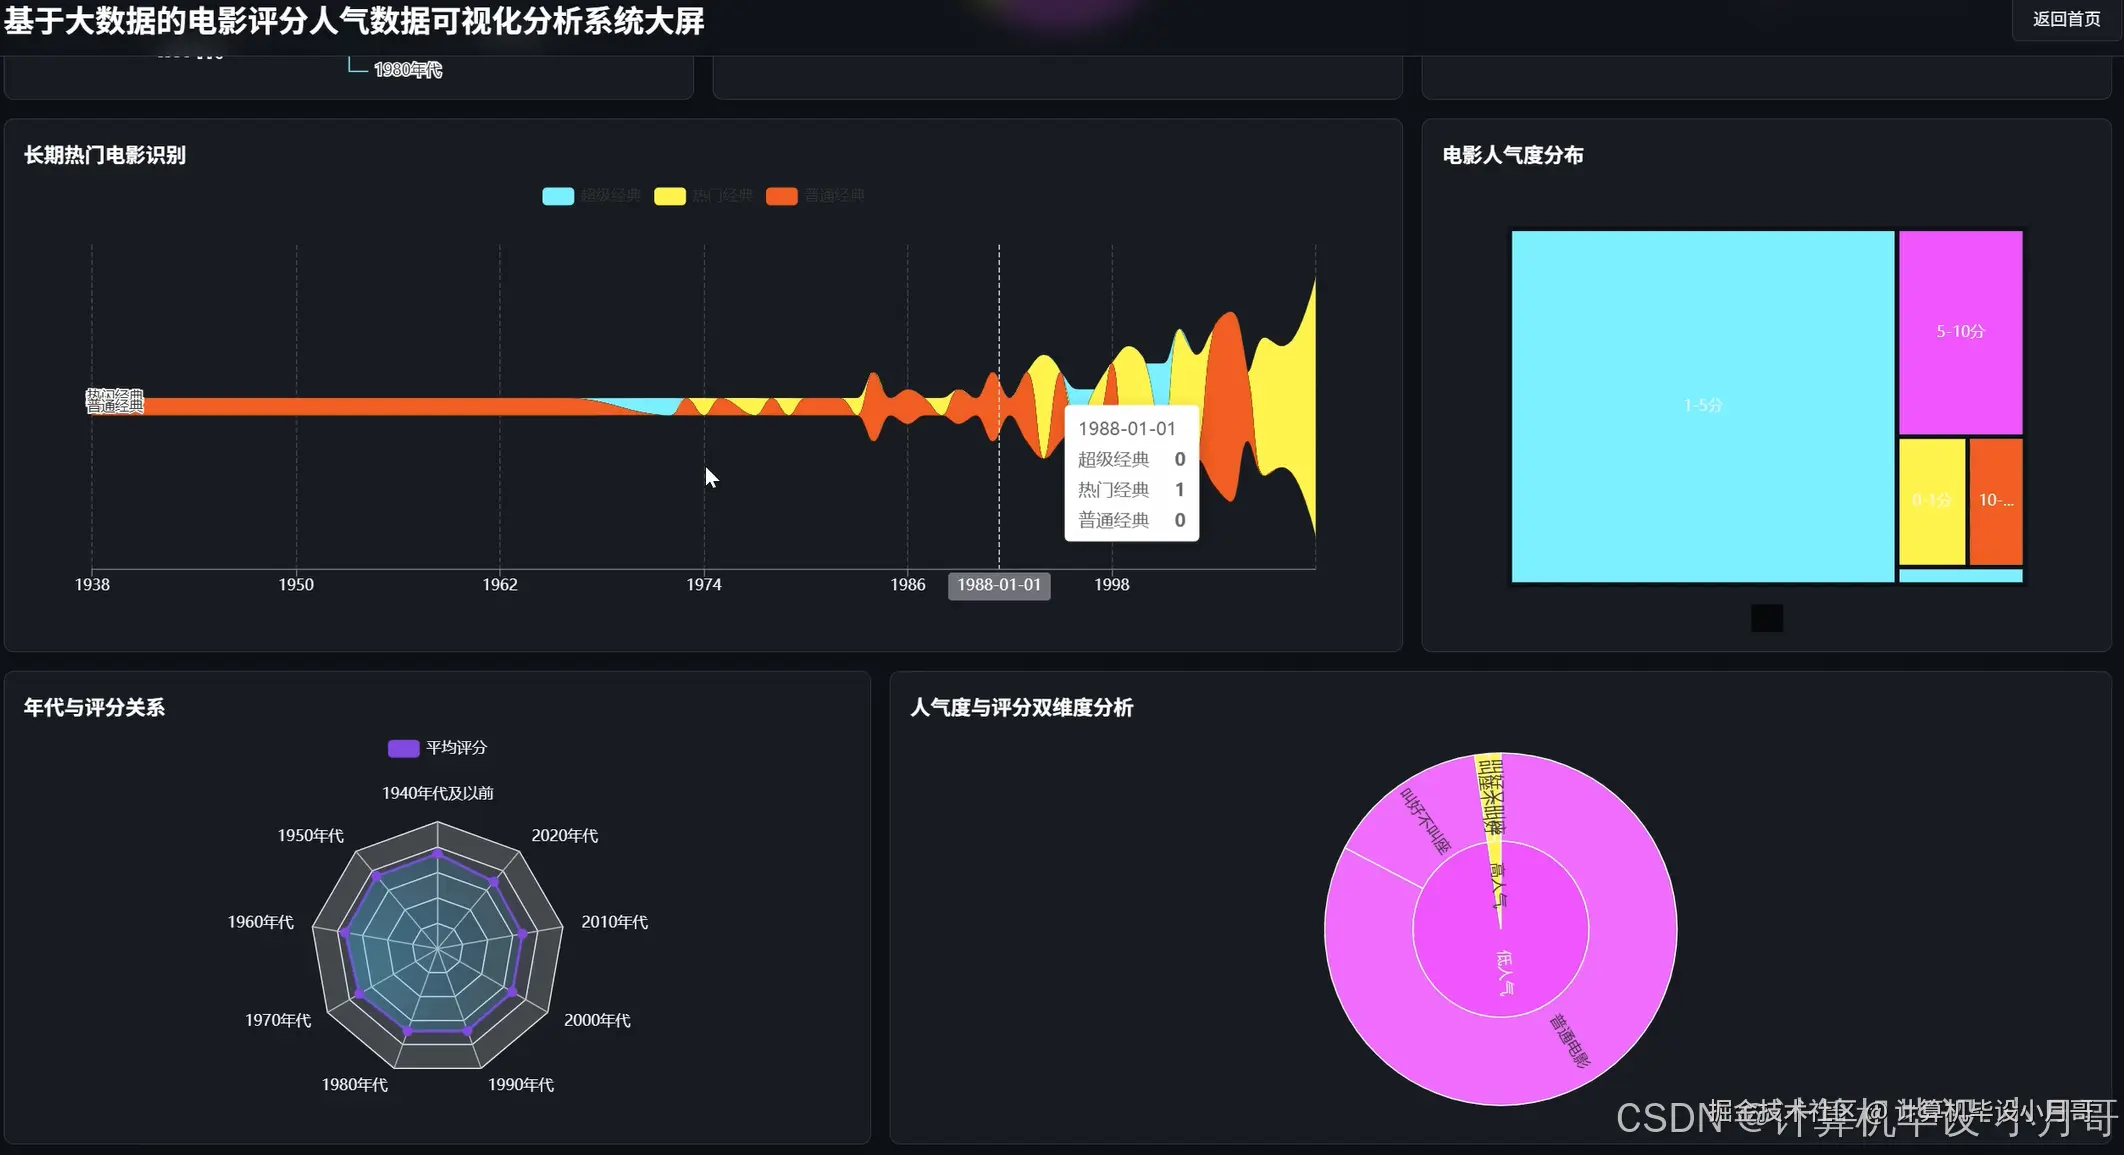Screen dimensions: 2124x1155
Task: Click the 返回首页 button
Action: pyautogui.click(x=2066, y=18)
